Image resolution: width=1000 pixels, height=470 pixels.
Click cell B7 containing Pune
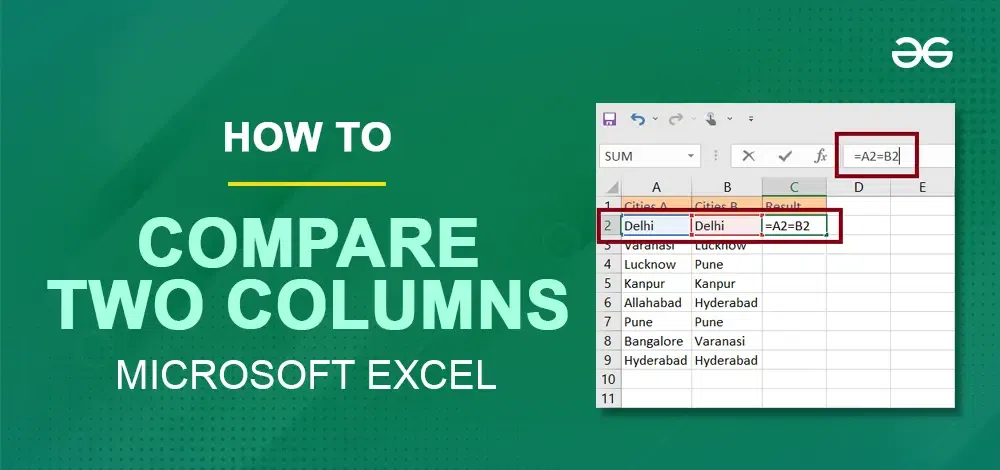(727, 321)
